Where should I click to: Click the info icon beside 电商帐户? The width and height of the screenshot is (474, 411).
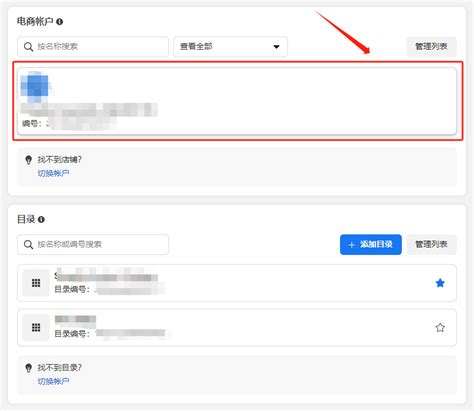tap(59, 22)
